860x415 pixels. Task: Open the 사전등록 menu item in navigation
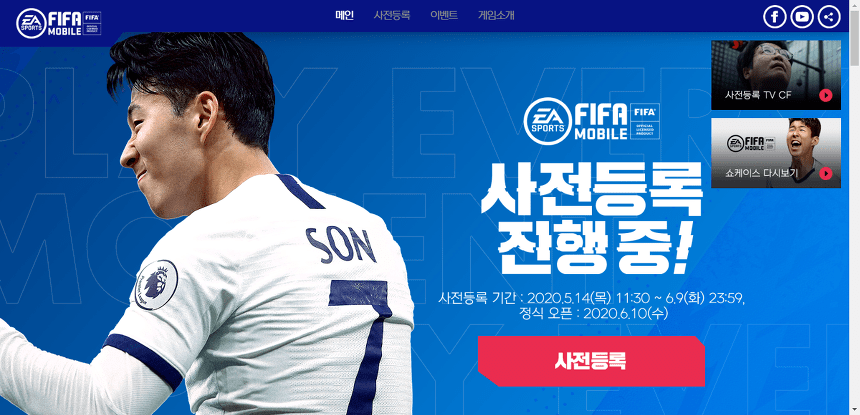392,15
